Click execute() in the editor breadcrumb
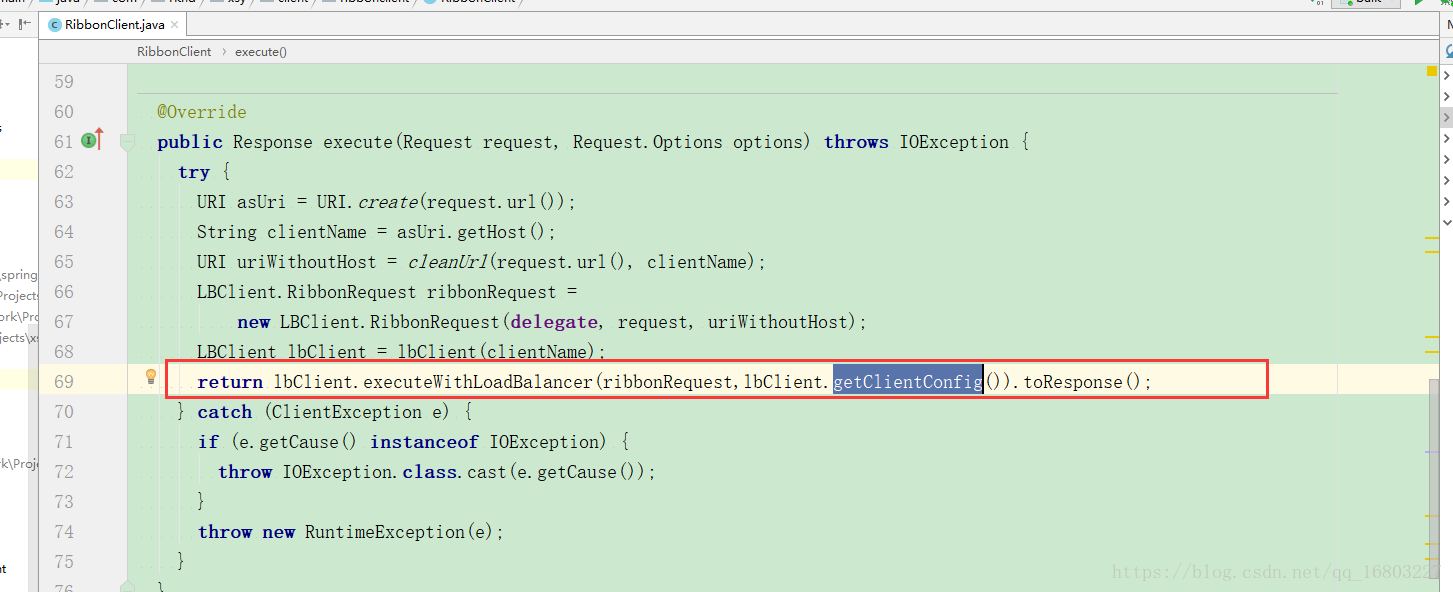This screenshot has width=1453, height=592. pos(260,51)
